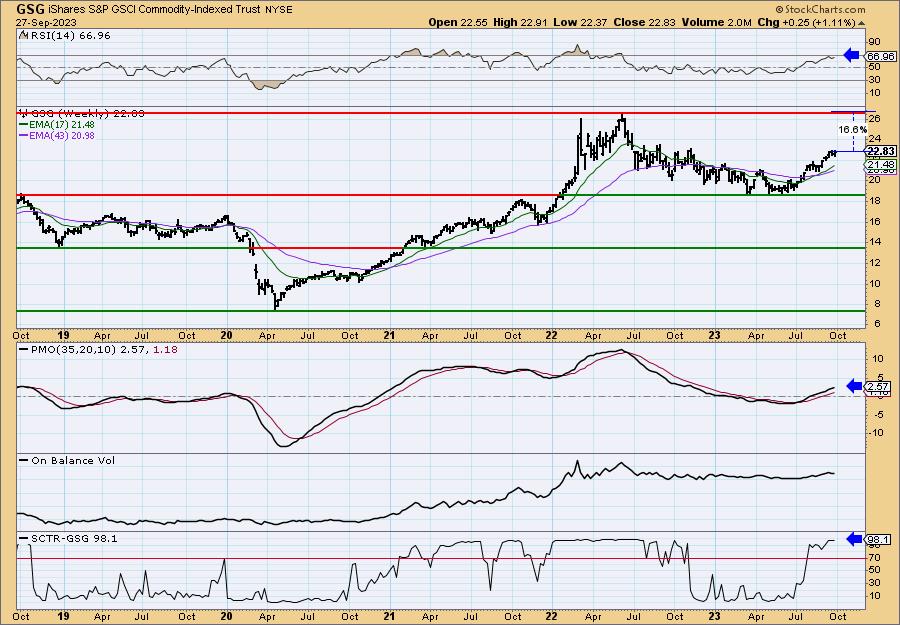Click the GSG ticker symbol in the header
Image resolution: width=900 pixels, height=625 pixels.
[29, 9]
